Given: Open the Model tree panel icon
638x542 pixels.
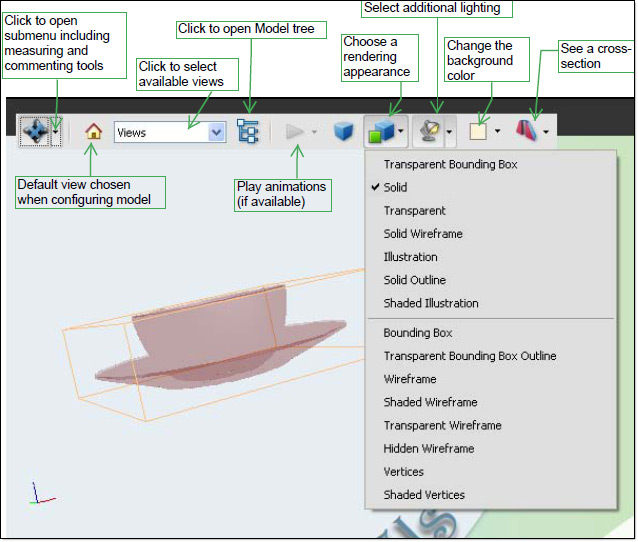Looking at the screenshot, I should (x=247, y=131).
